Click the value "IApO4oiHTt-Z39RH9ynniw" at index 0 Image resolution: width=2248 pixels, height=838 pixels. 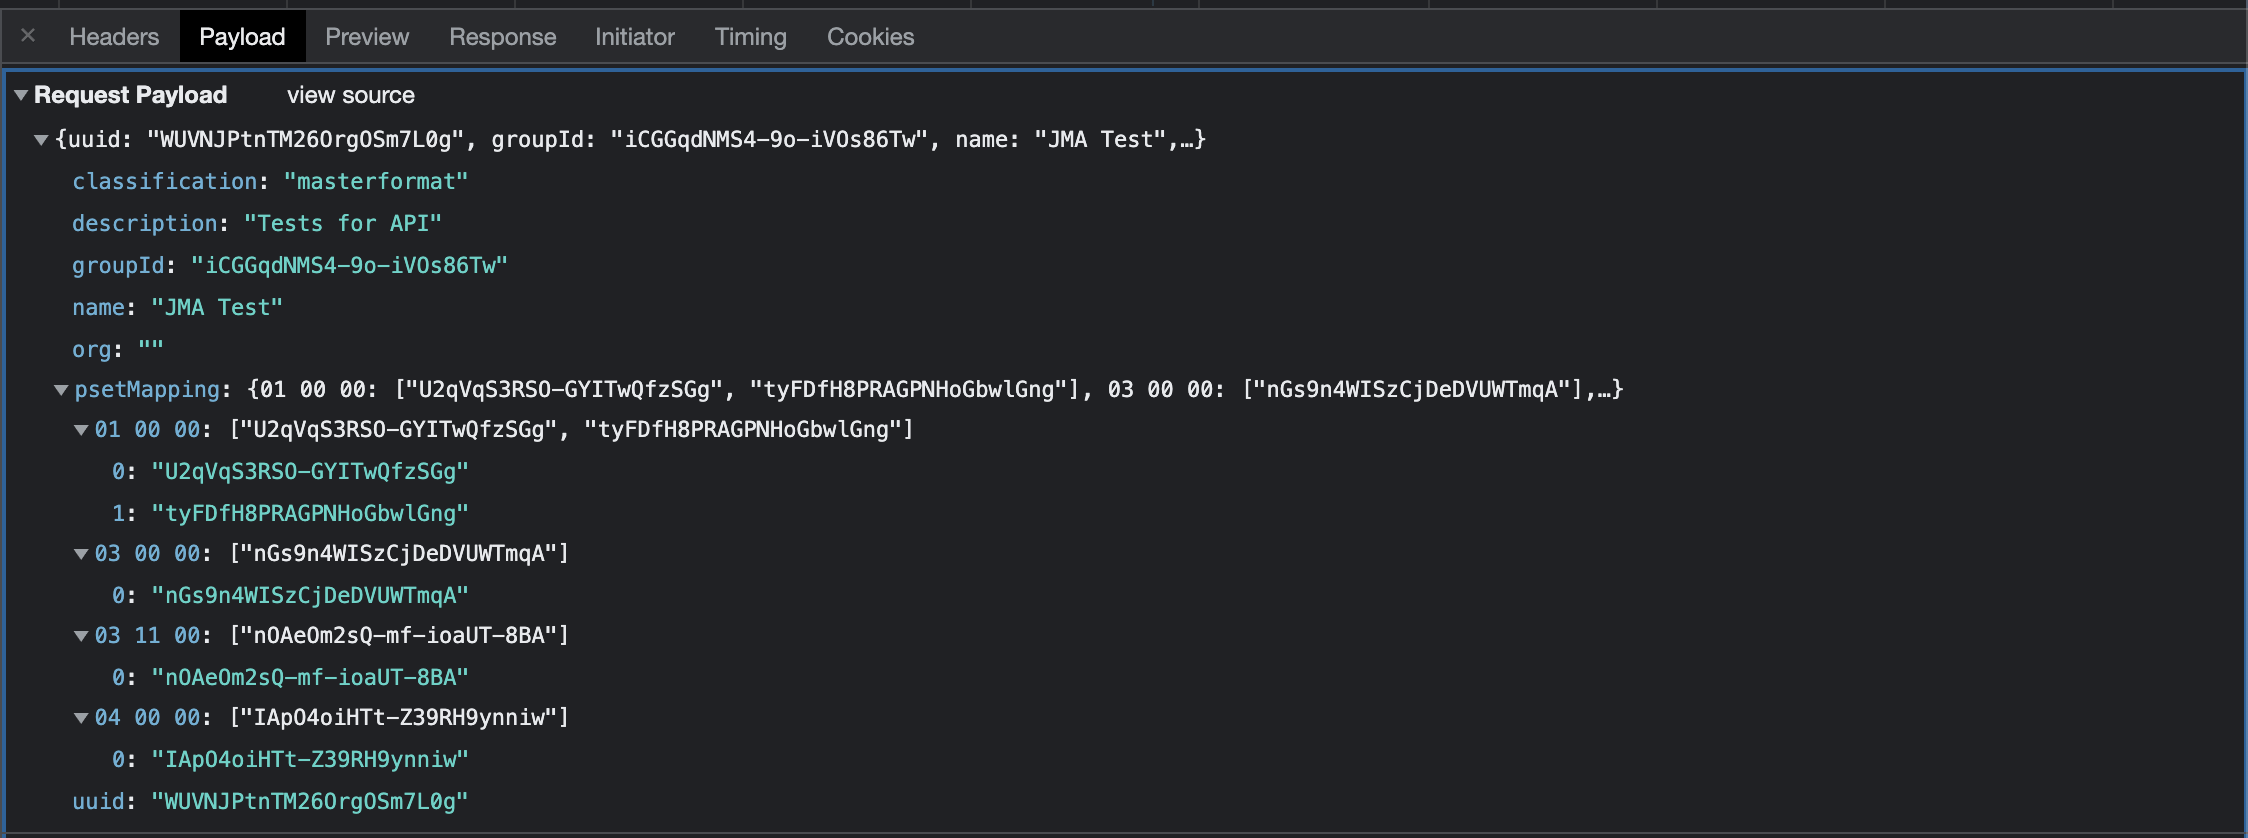[x=310, y=760]
